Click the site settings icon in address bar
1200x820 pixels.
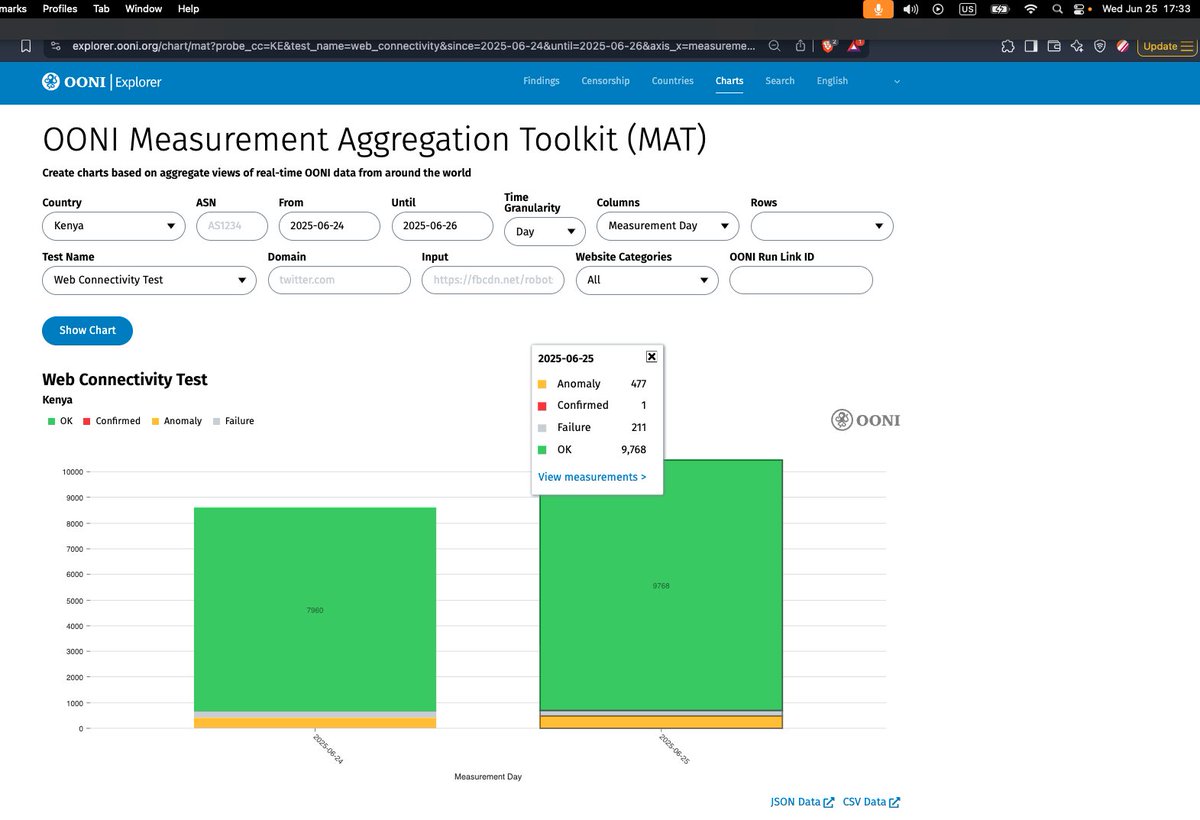coord(55,46)
